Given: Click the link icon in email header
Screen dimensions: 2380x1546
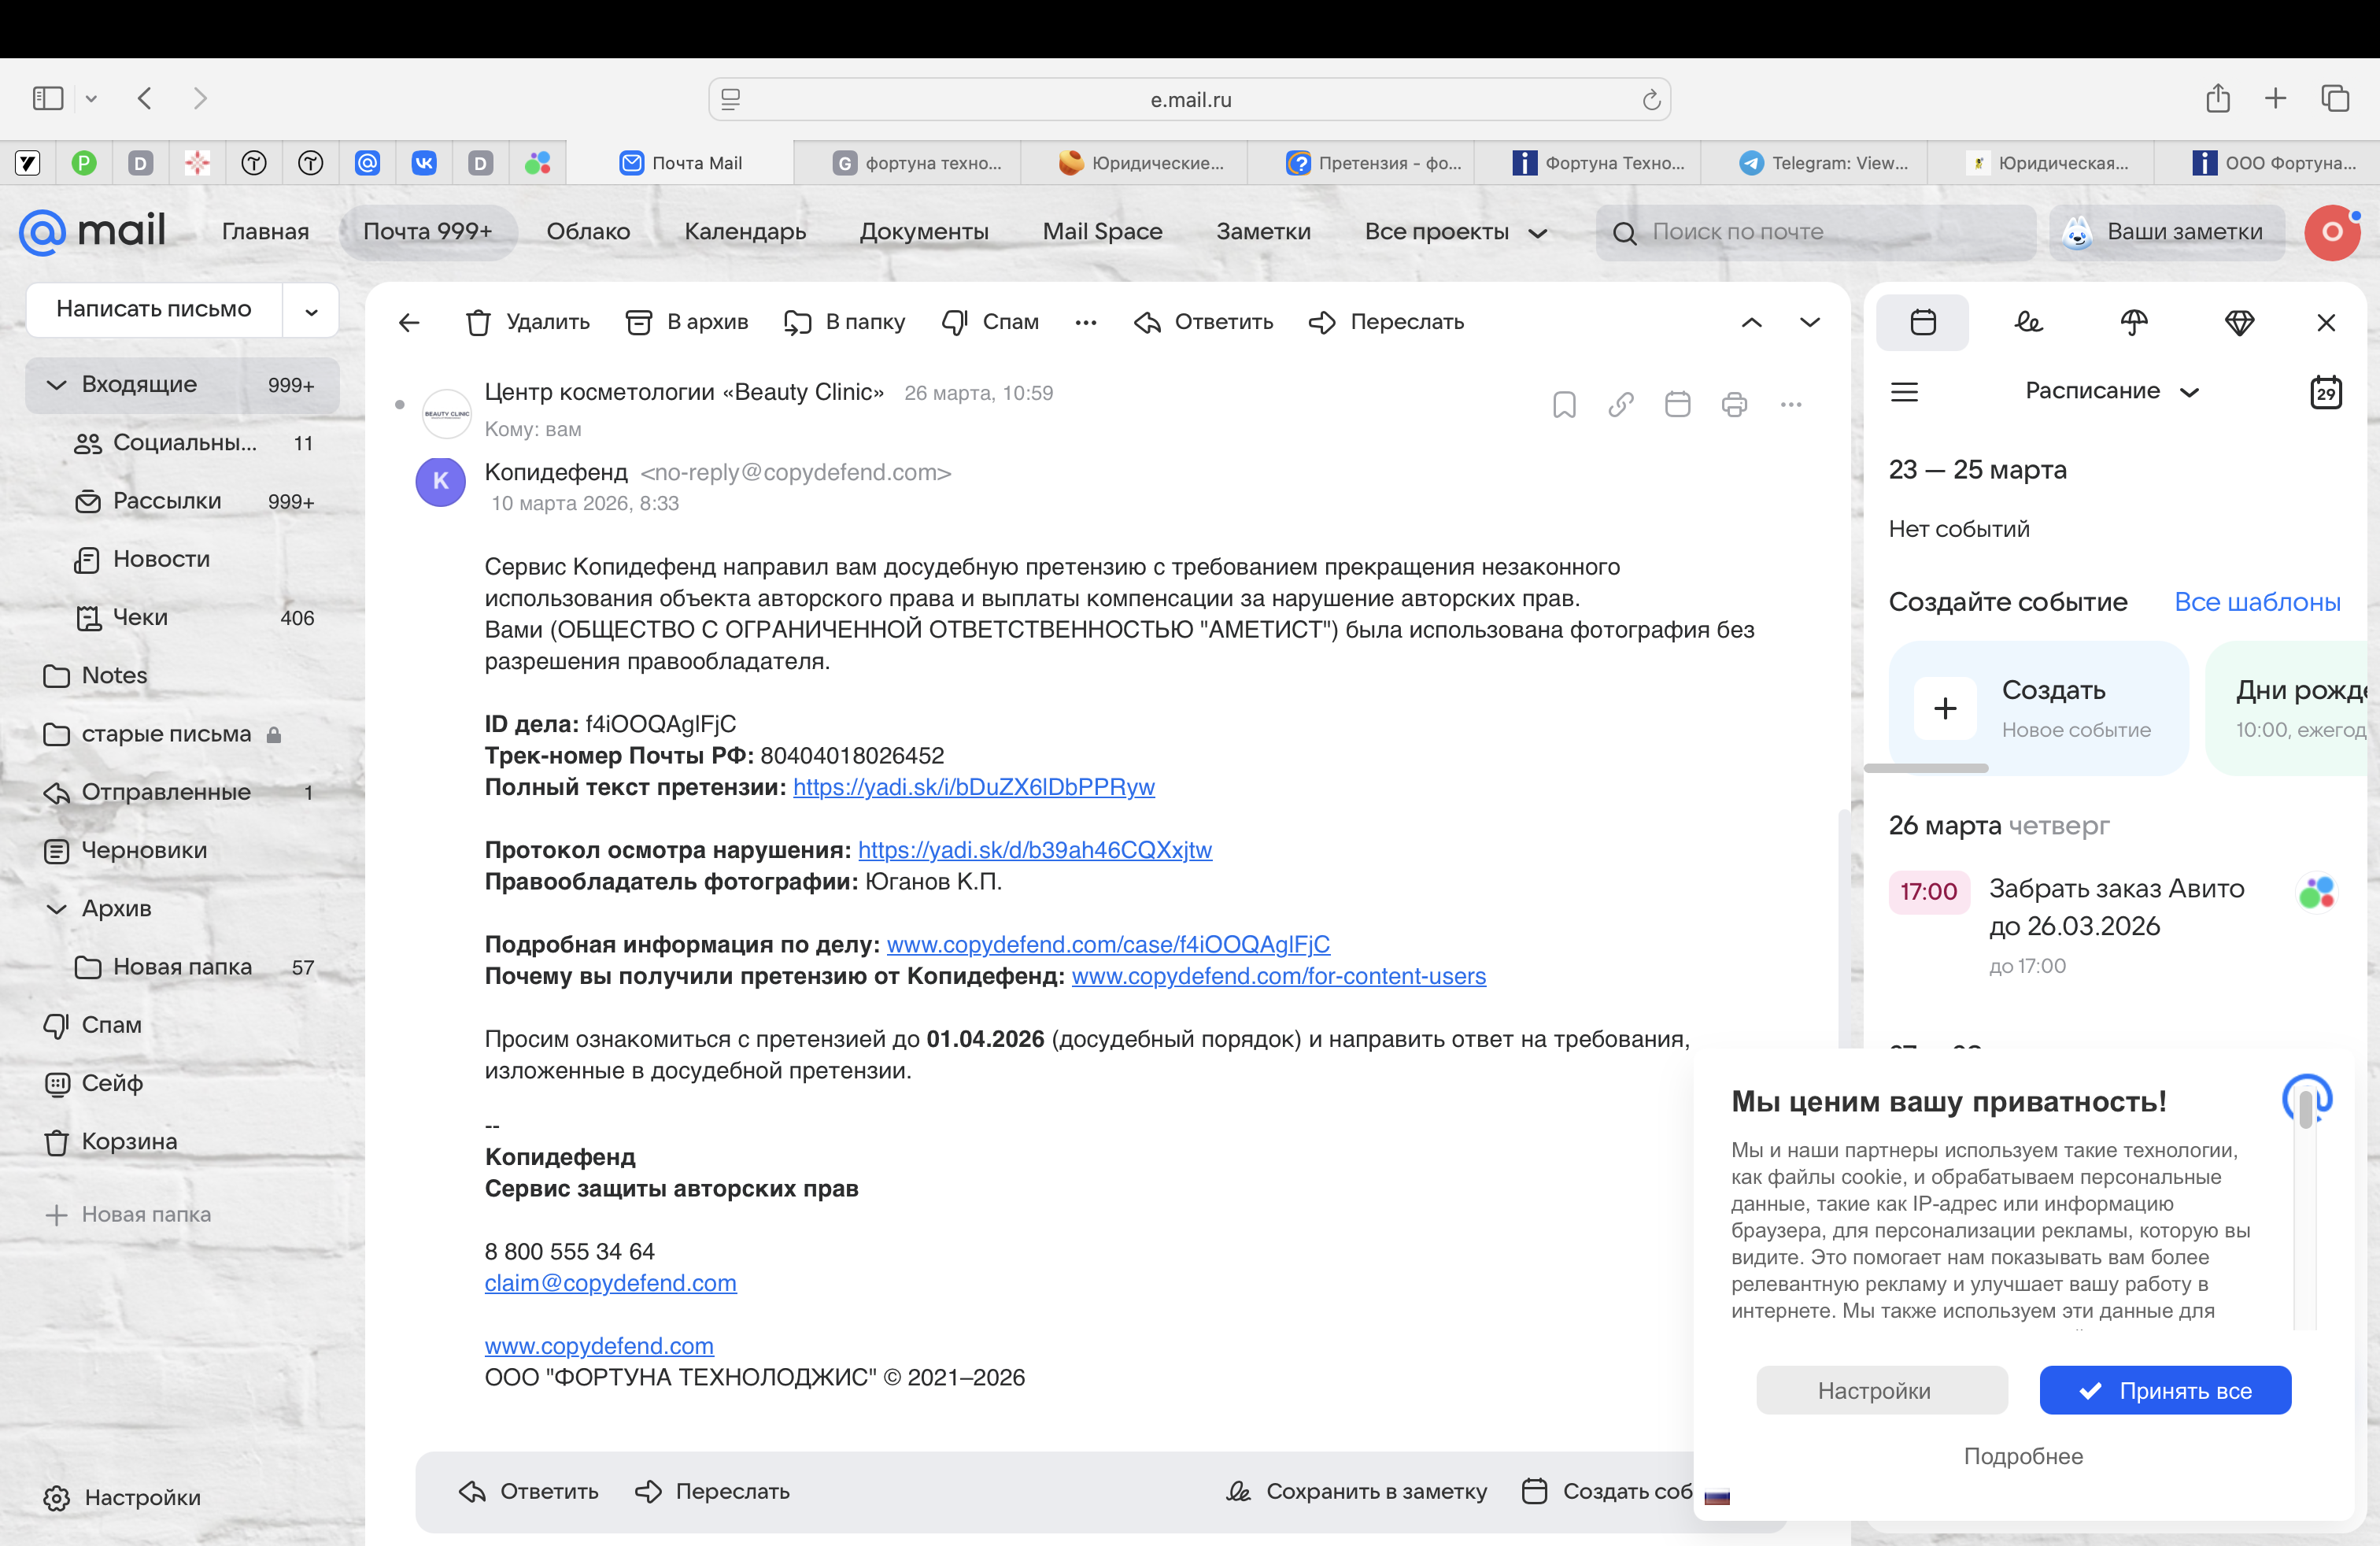Looking at the screenshot, I should coord(1621,404).
